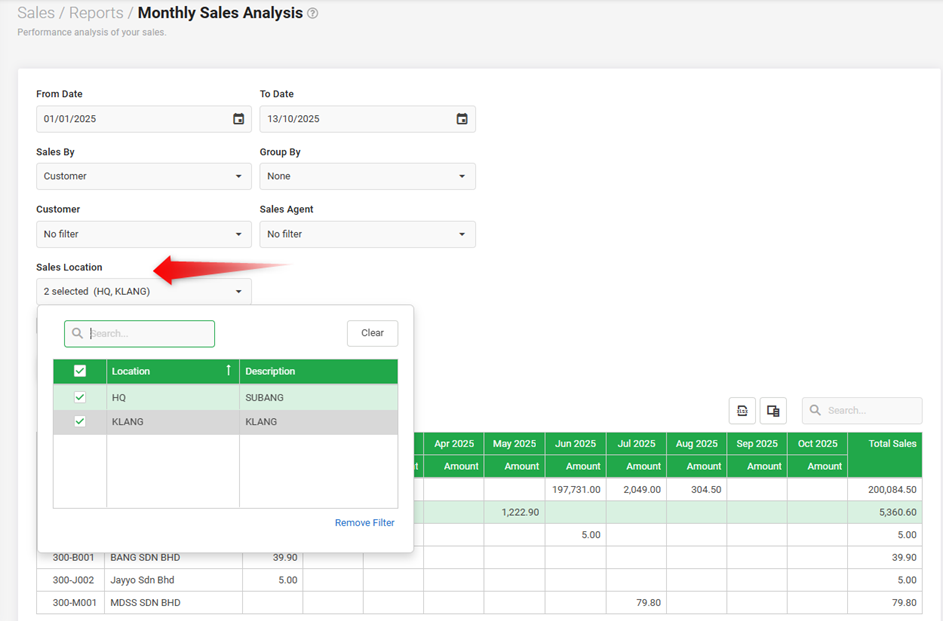Click the Oct 2025 column header
Screen dimensions: 943x621
tap(817, 444)
